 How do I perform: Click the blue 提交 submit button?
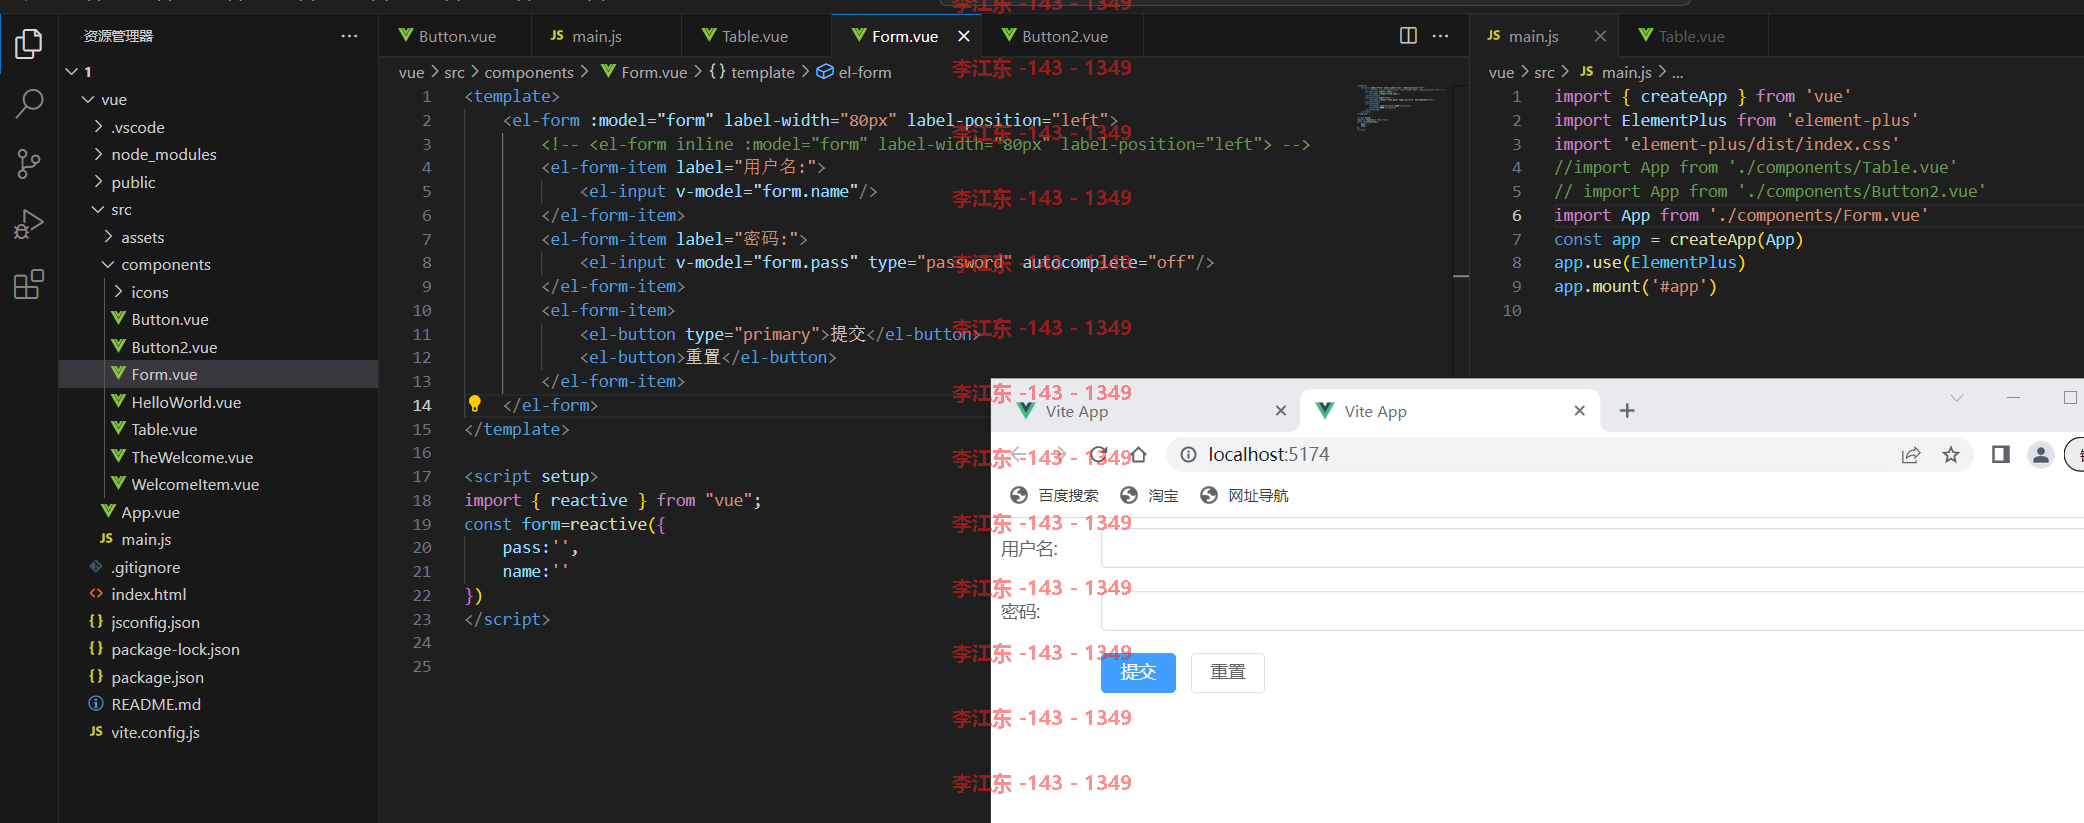tap(1138, 672)
